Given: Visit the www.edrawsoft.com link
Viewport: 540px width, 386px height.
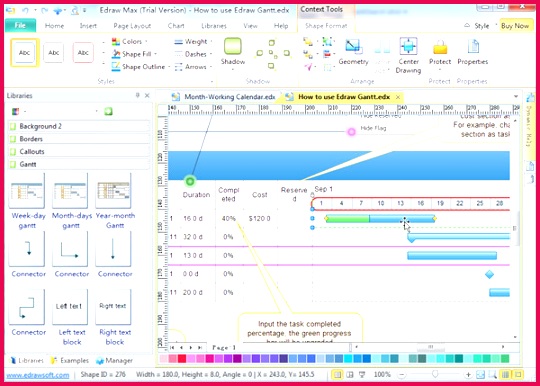Looking at the screenshot, I should pyautogui.click(x=38, y=375).
